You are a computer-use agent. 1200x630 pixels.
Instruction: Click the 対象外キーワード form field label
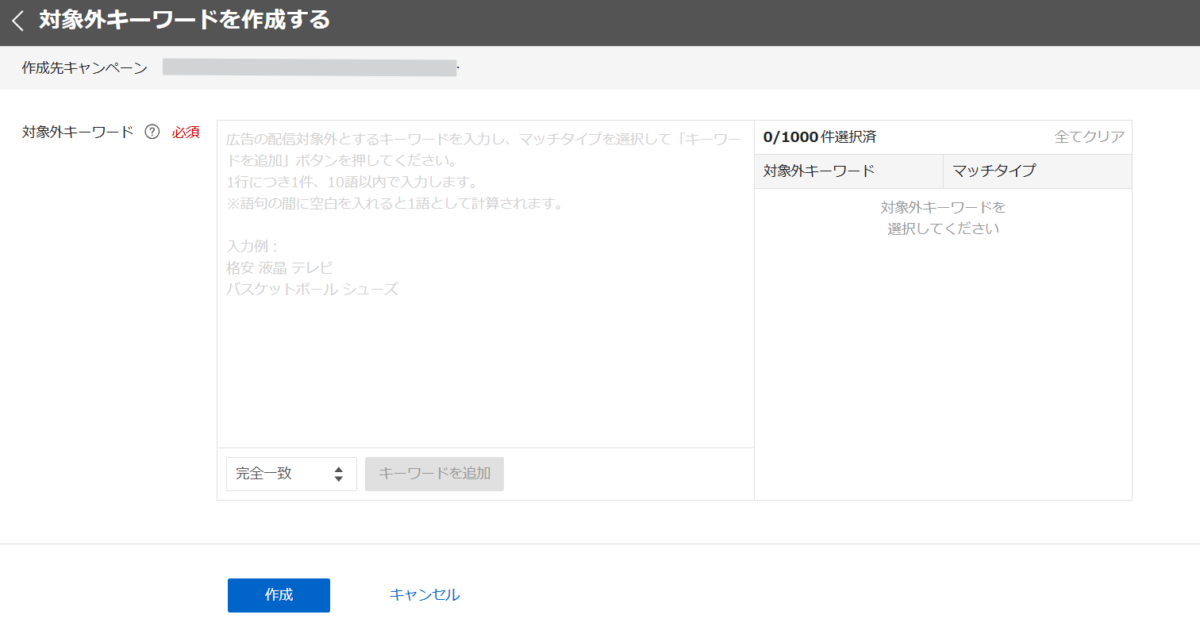coord(78,132)
